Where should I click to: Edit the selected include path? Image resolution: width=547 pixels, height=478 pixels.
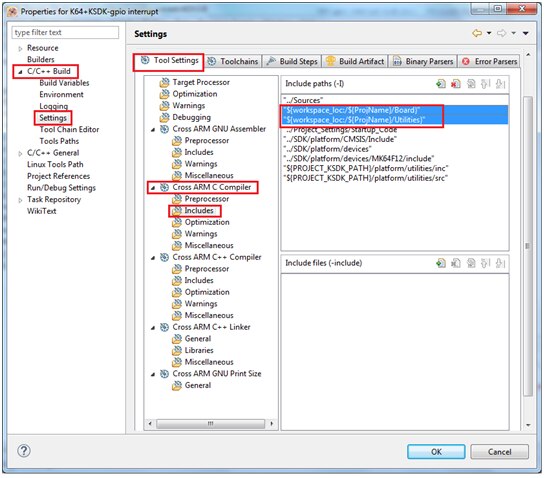coord(471,84)
